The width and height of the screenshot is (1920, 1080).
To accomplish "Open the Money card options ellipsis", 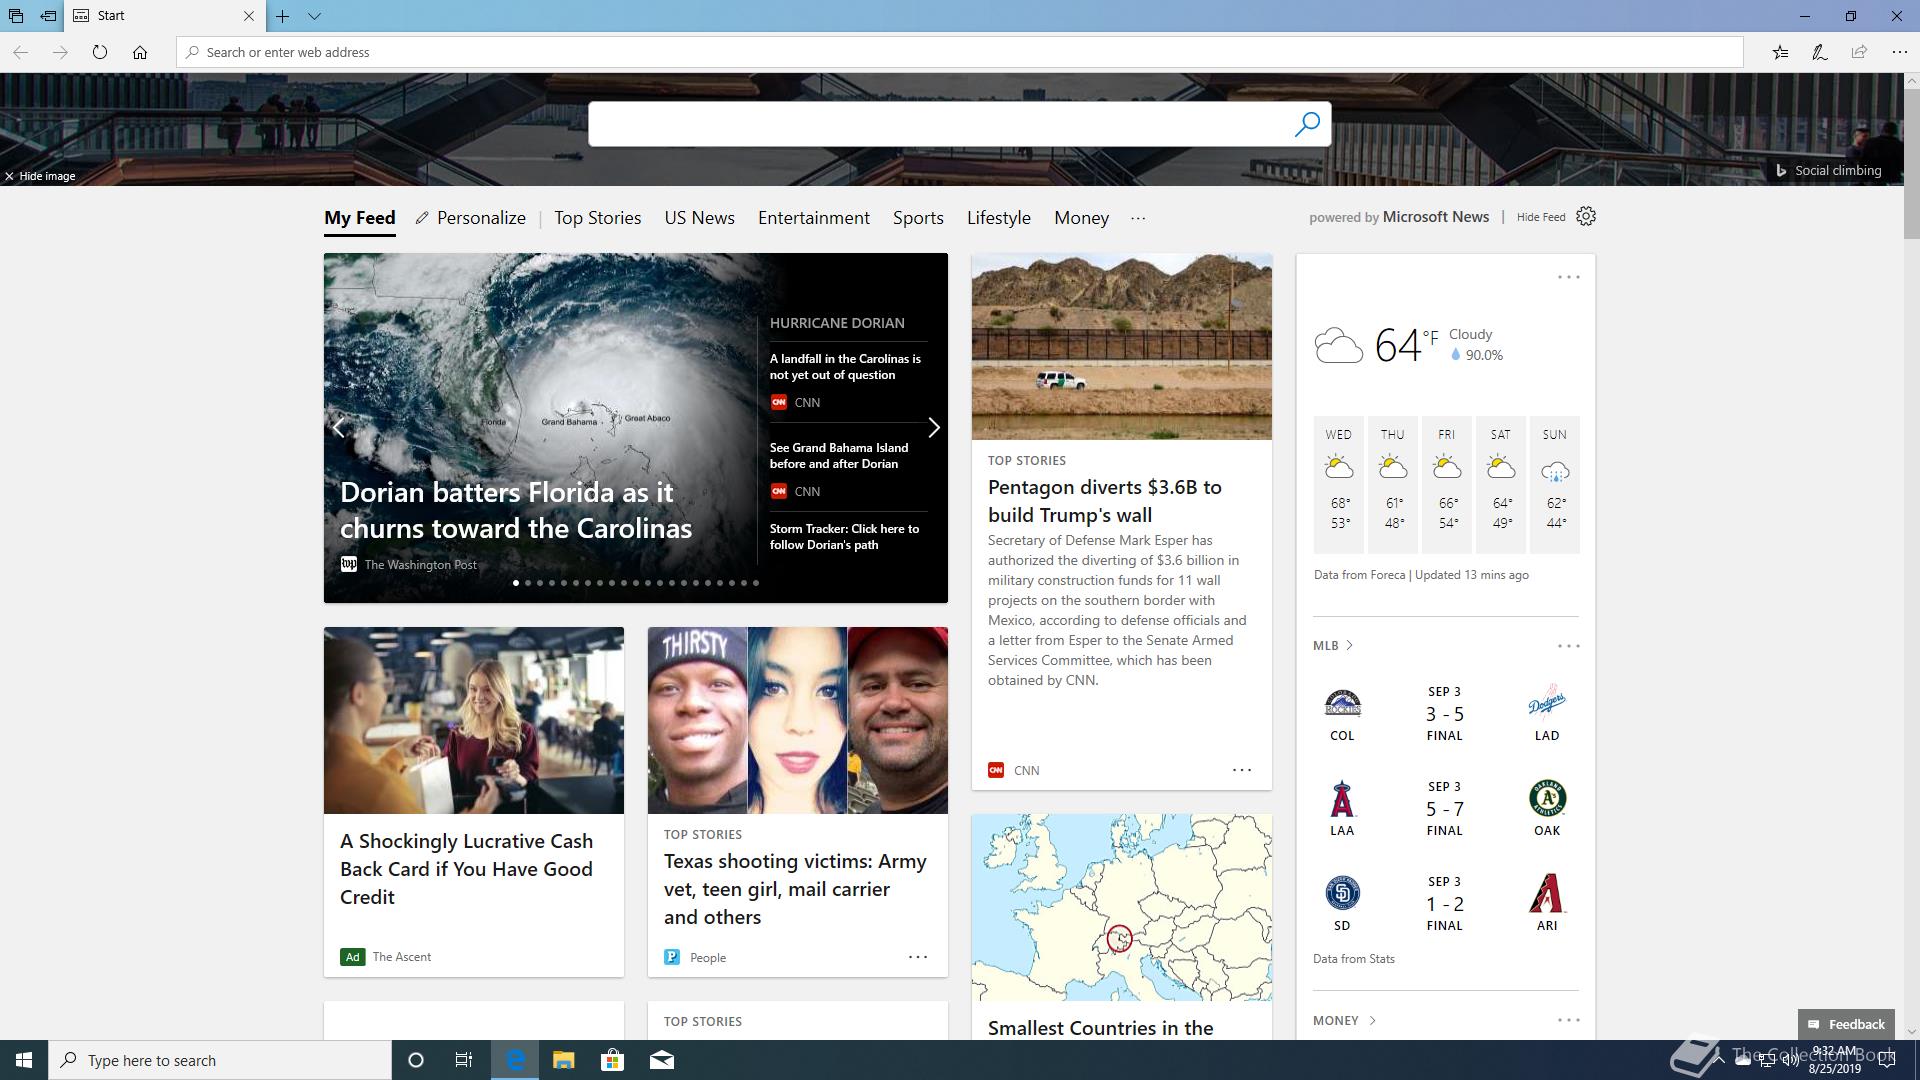I will click(x=1568, y=1020).
